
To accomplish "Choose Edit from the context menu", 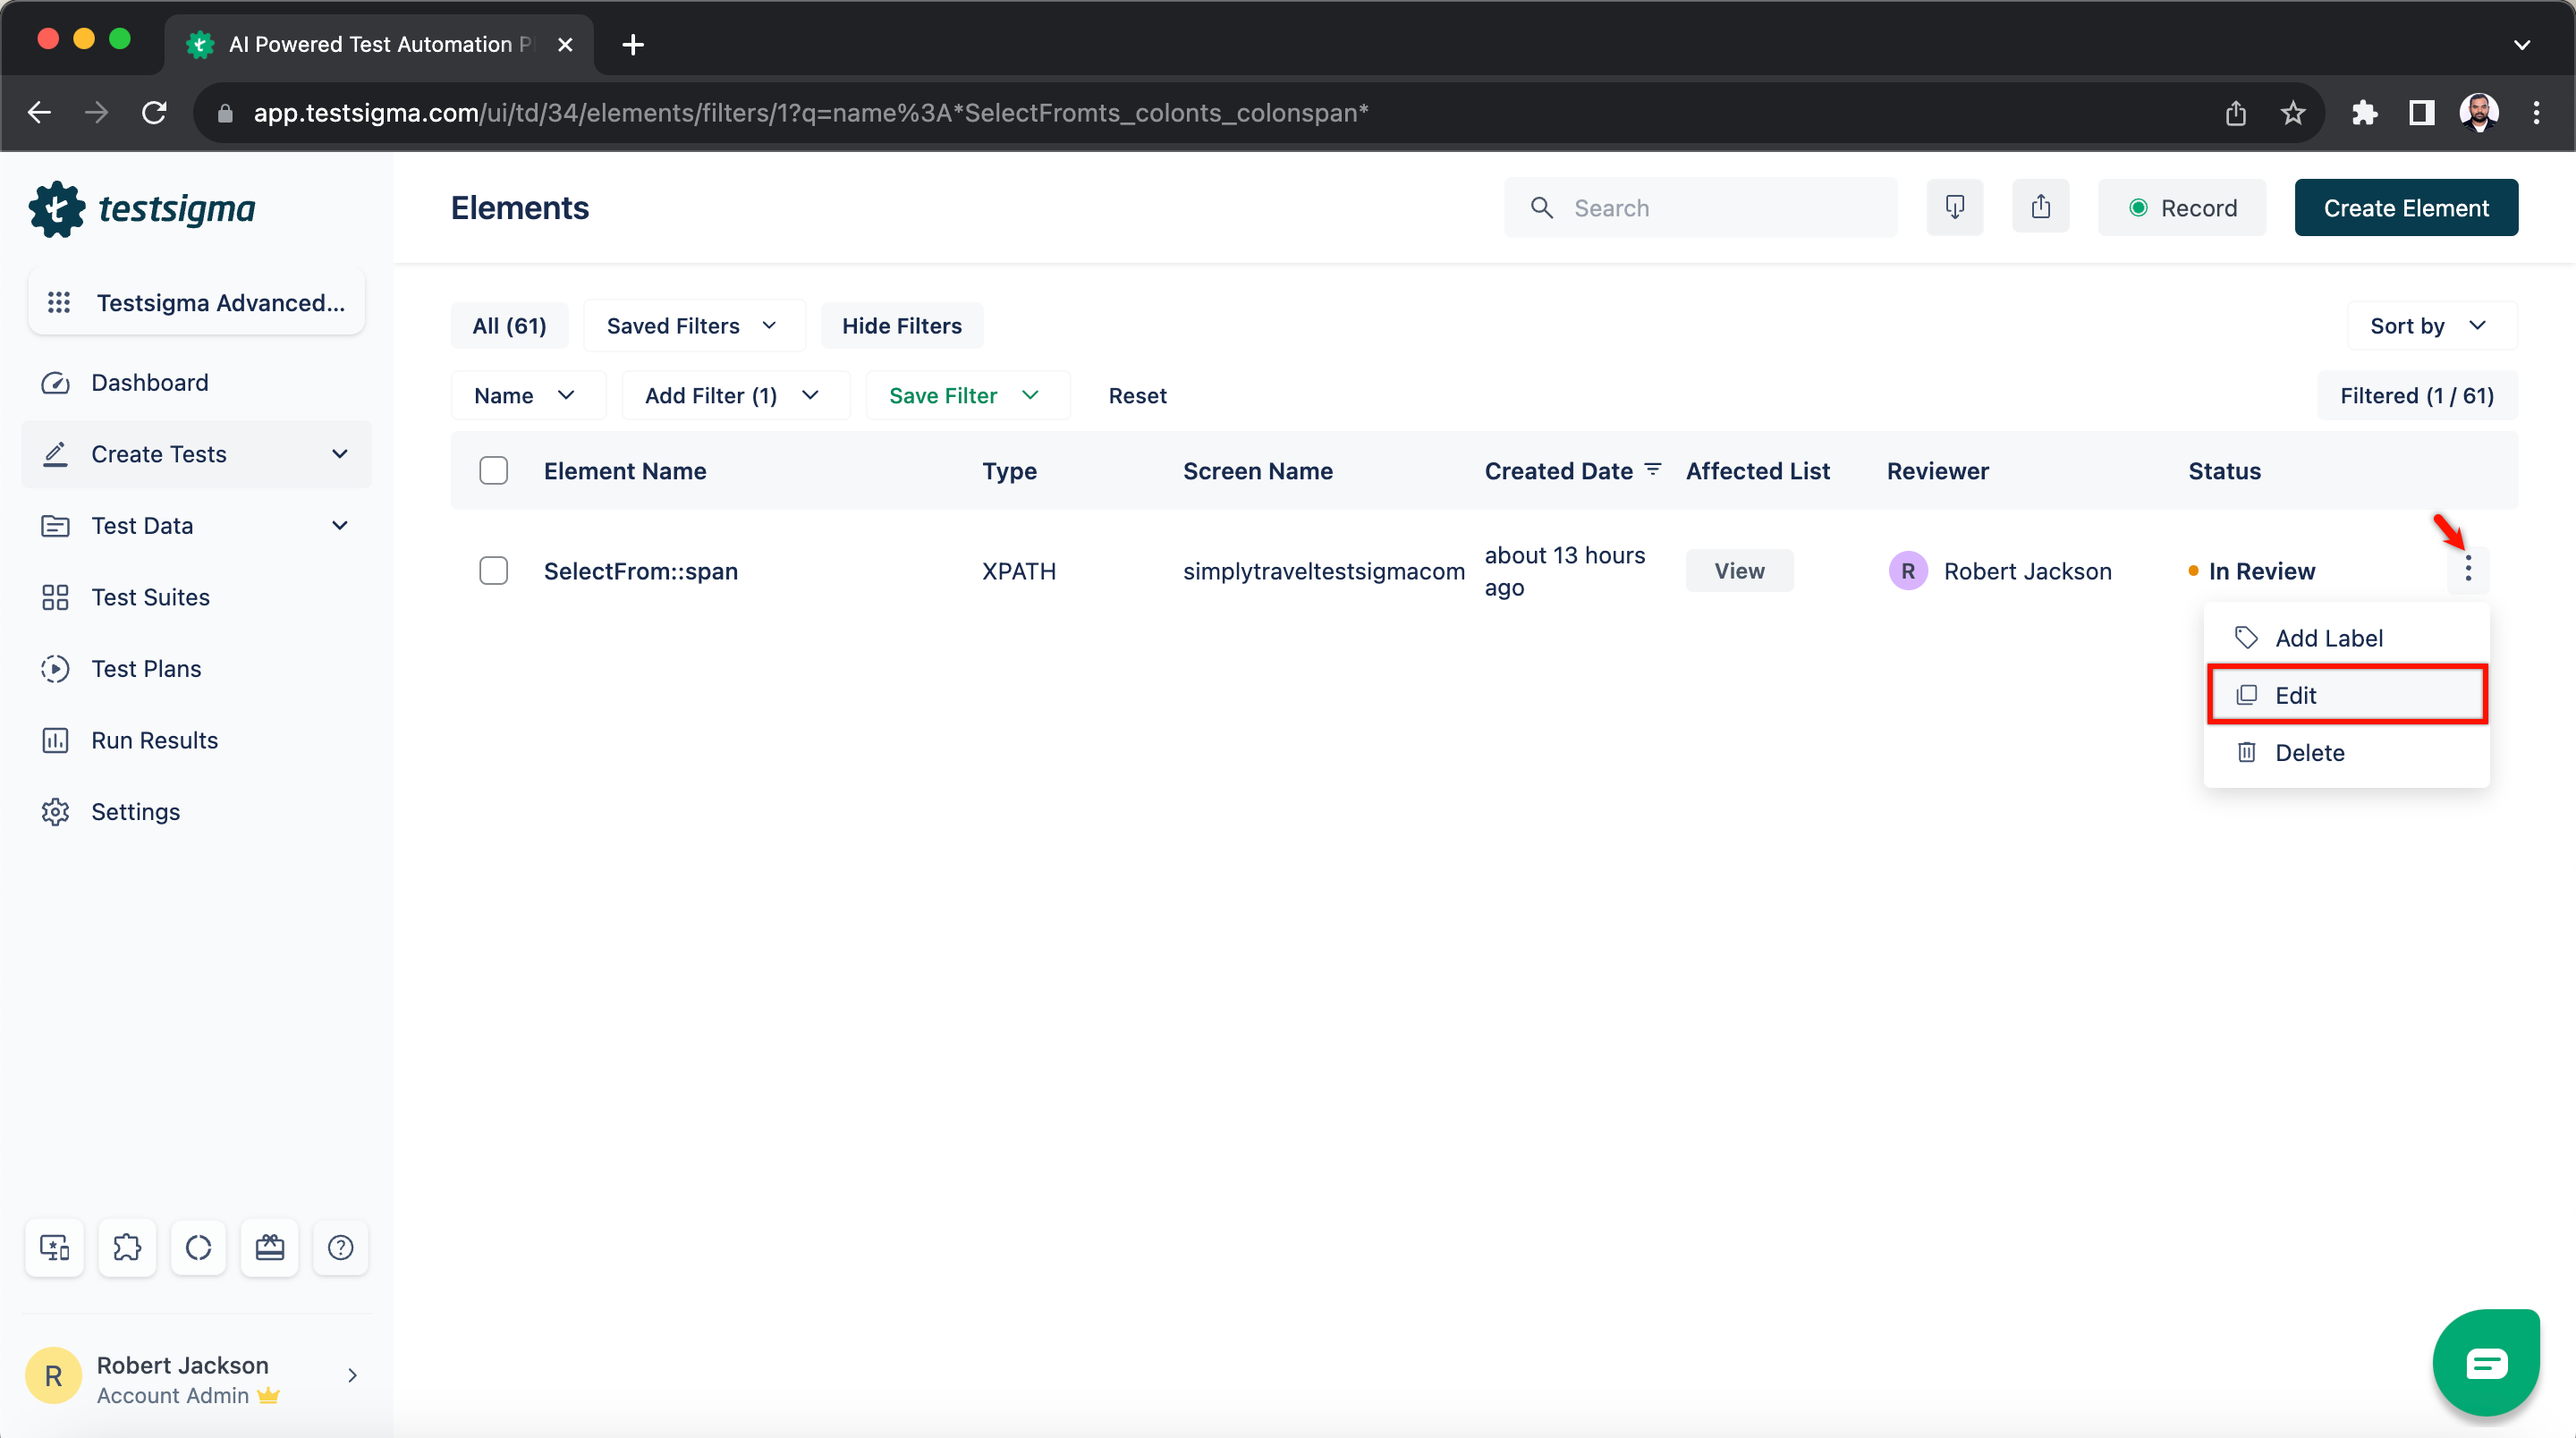I will 2346,695.
